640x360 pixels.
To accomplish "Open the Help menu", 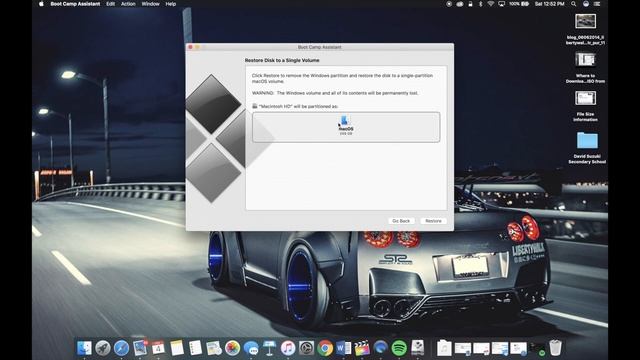I will point(171,4).
